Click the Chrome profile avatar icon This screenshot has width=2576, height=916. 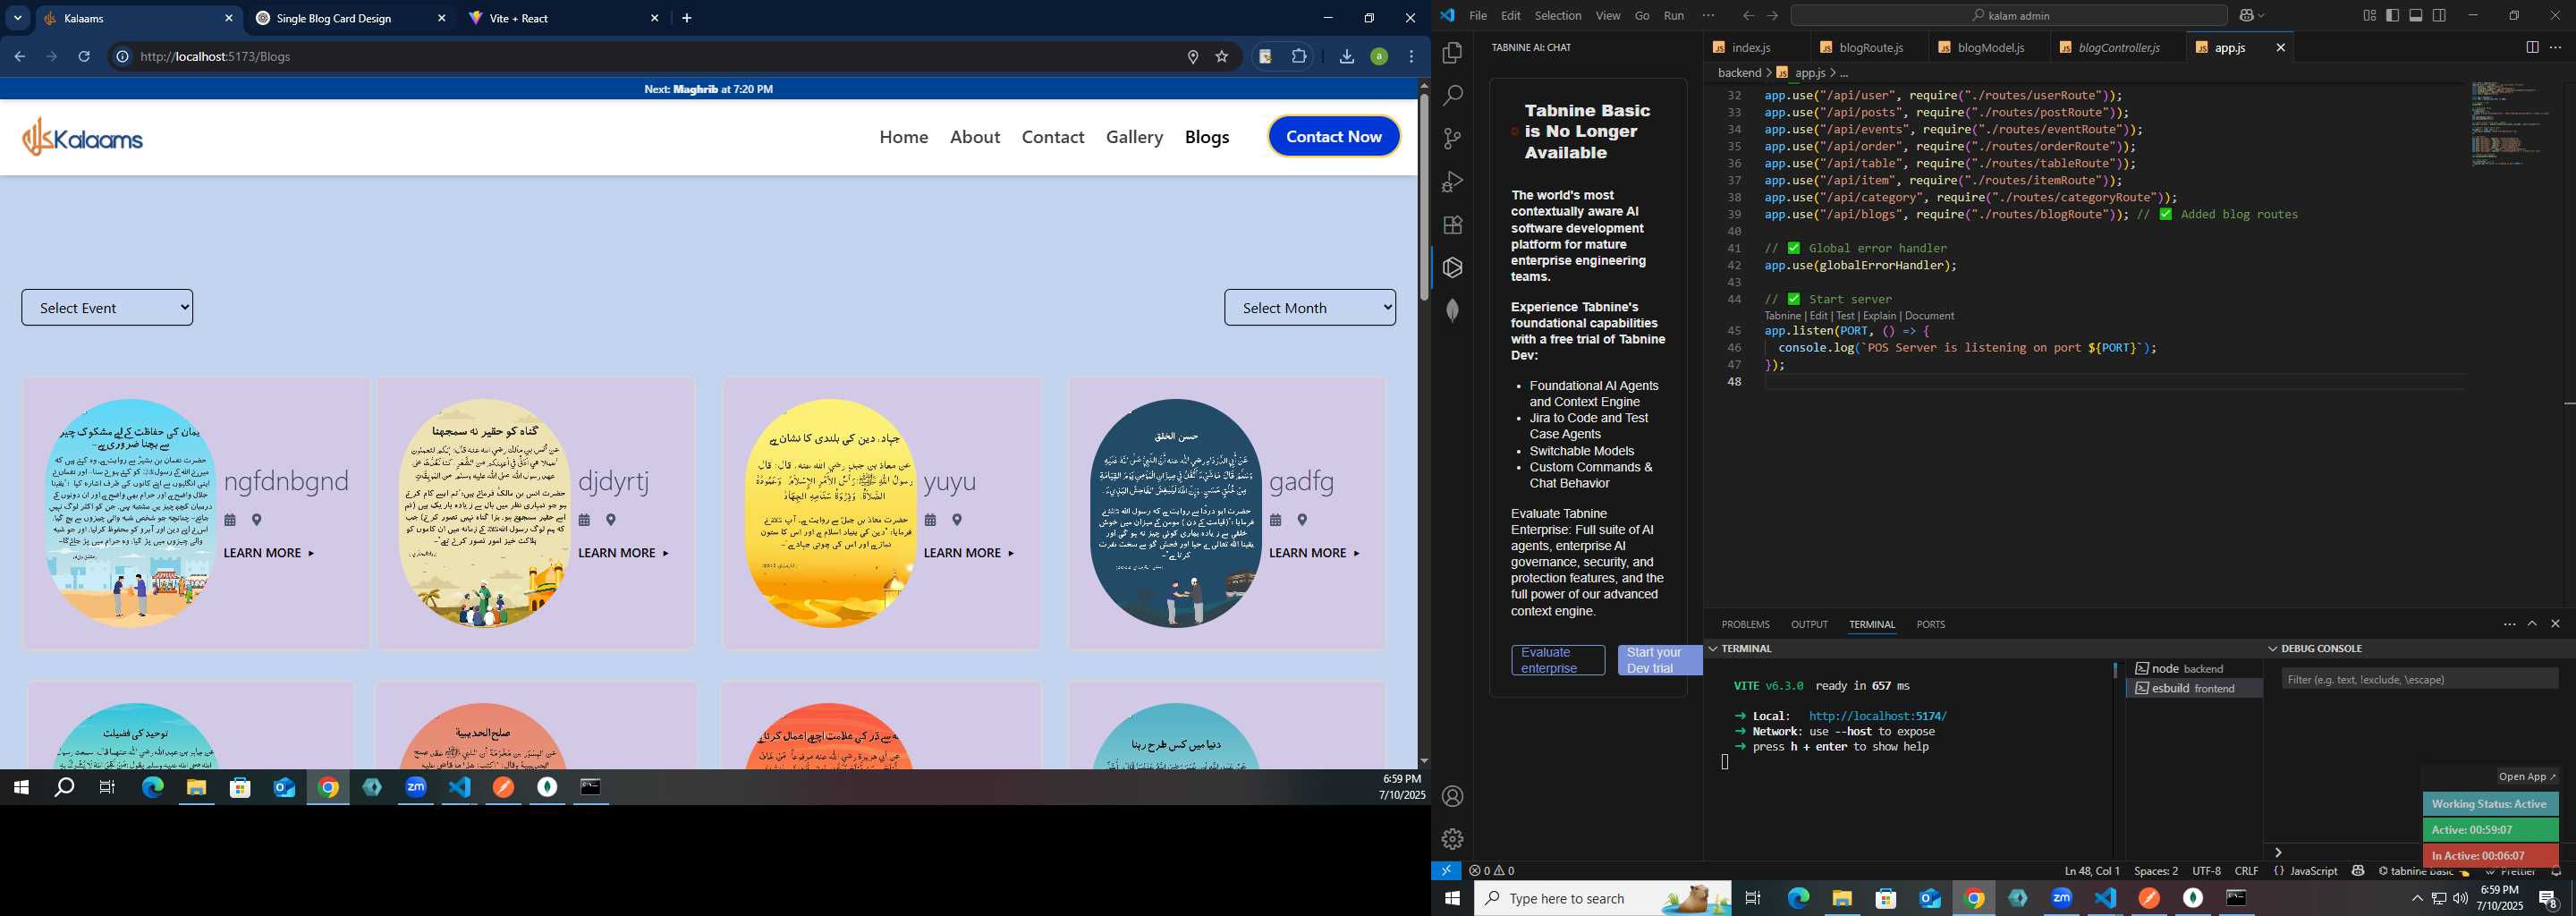(x=1379, y=56)
